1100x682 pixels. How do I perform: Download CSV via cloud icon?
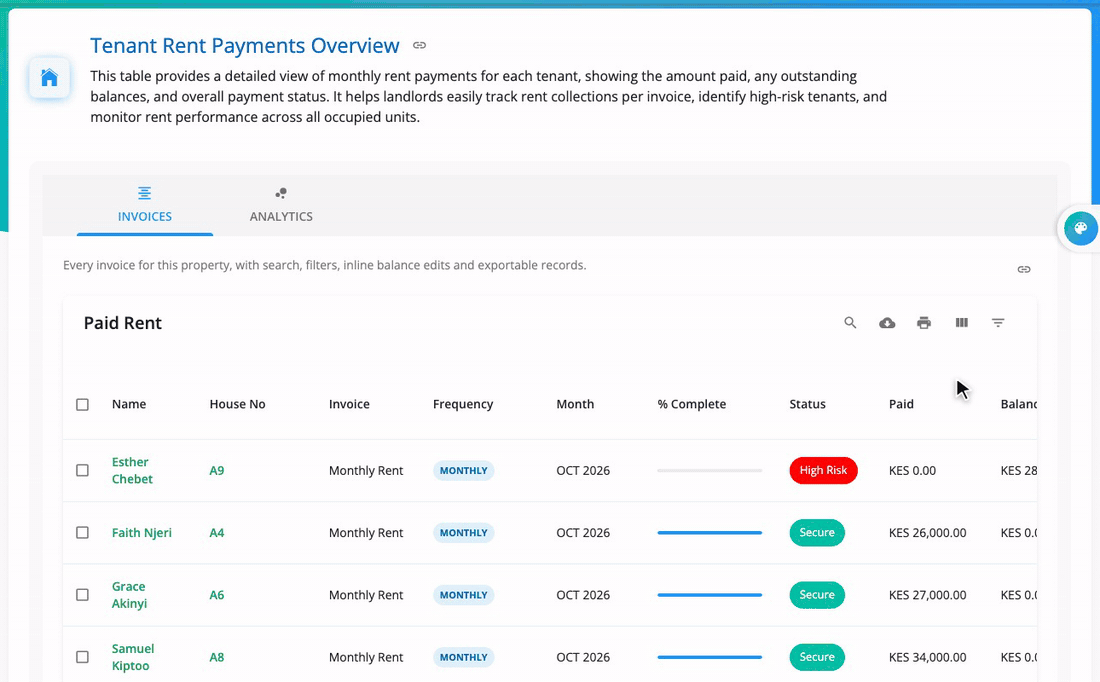point(887,323)
